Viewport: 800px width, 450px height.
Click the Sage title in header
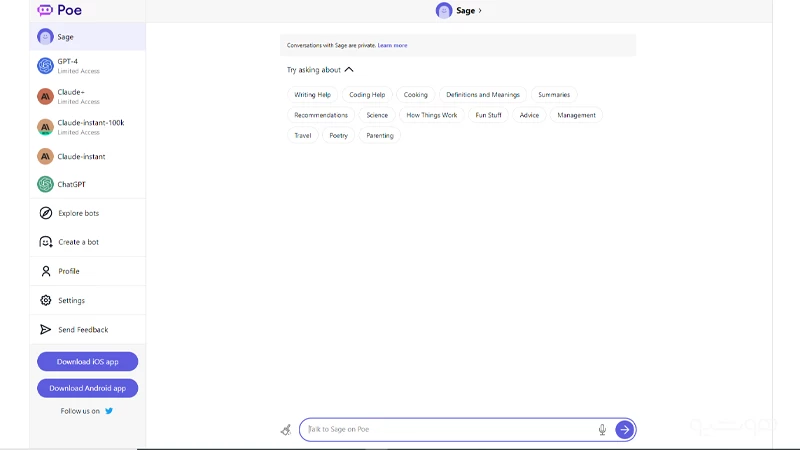click(x=465, y=11)
